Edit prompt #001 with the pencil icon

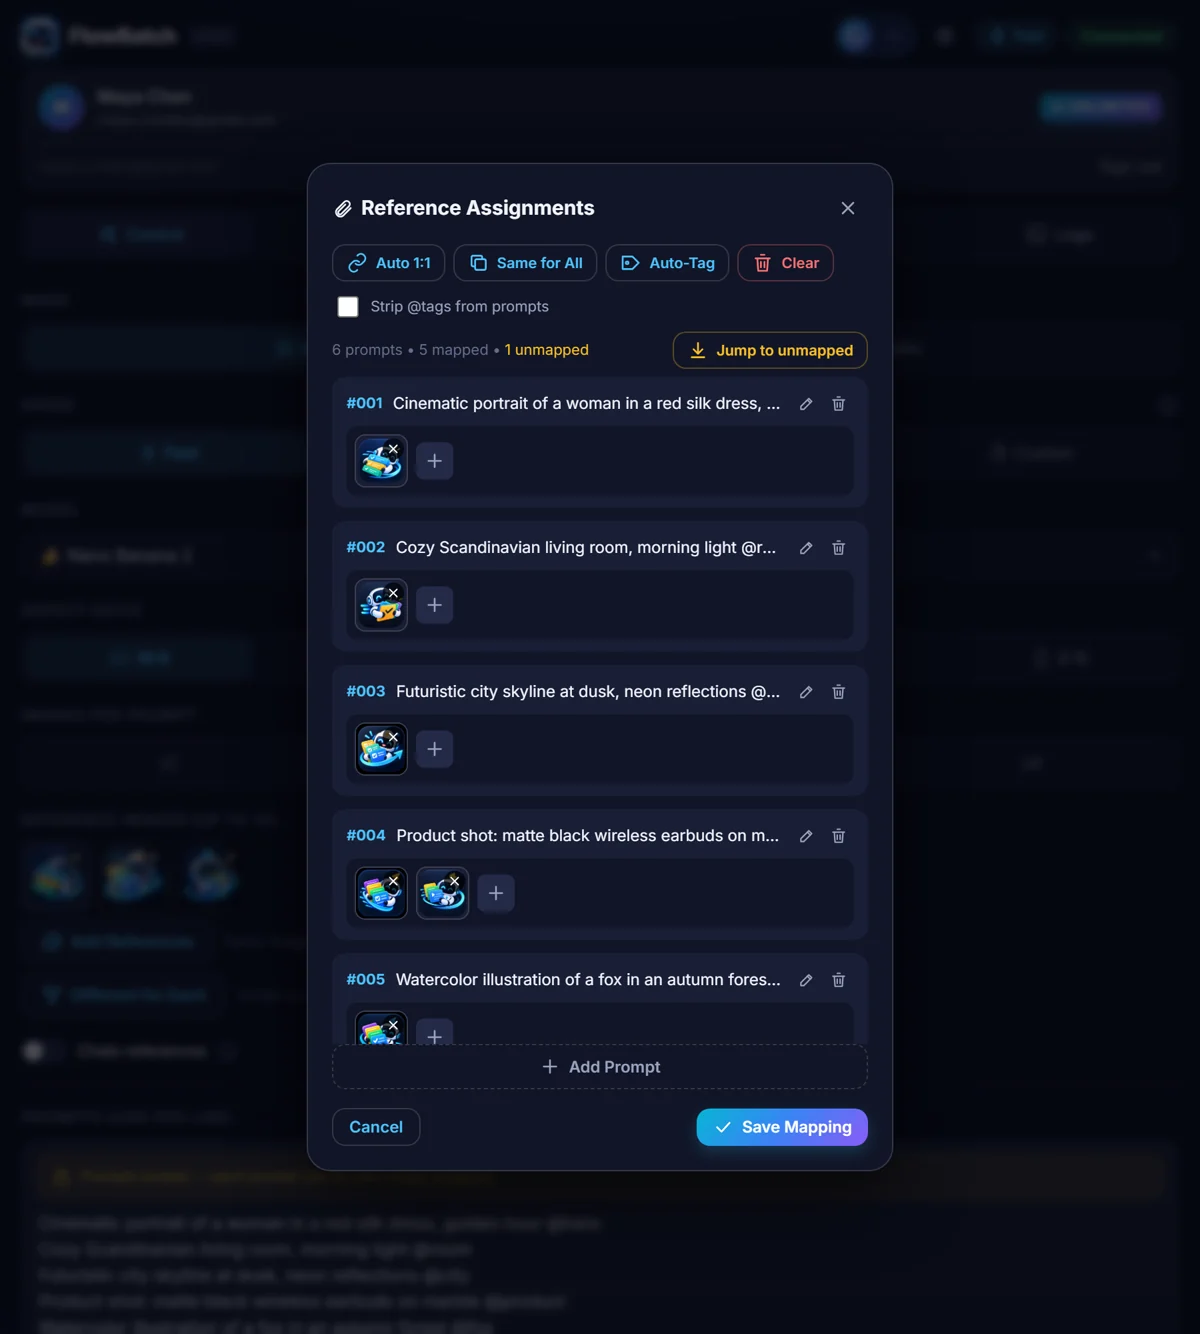[806, 404]
